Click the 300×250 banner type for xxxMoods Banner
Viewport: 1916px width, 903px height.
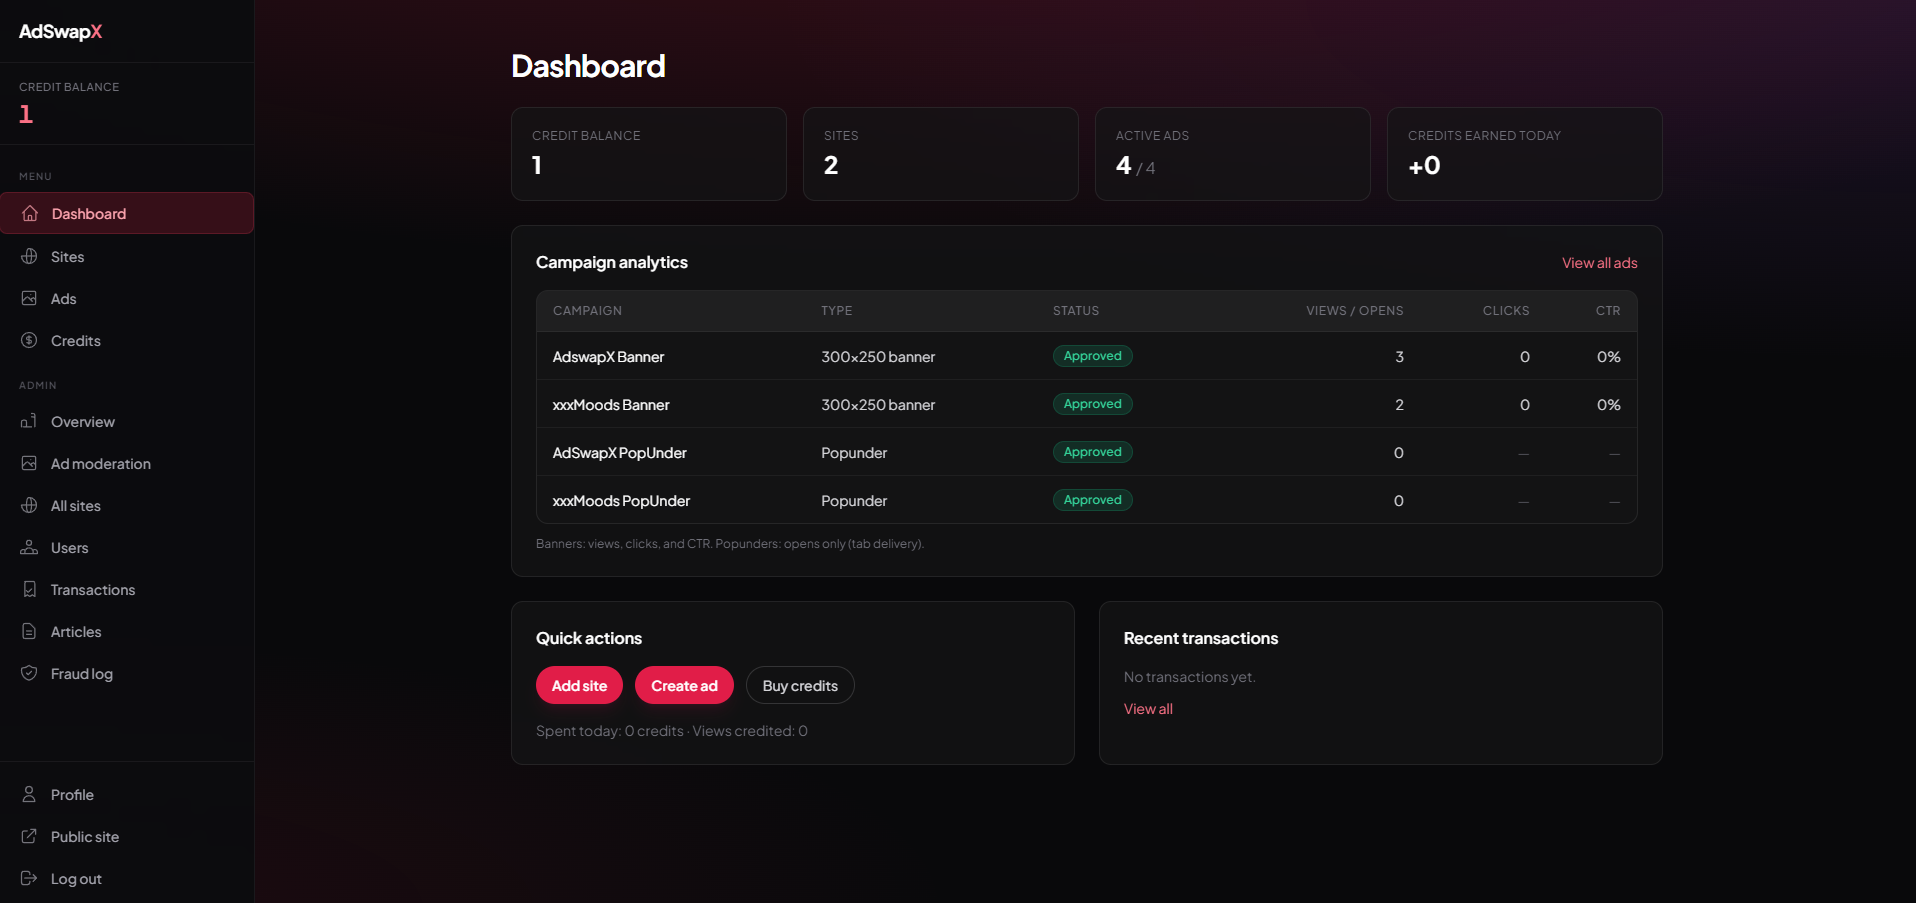(x=878, y=405)
